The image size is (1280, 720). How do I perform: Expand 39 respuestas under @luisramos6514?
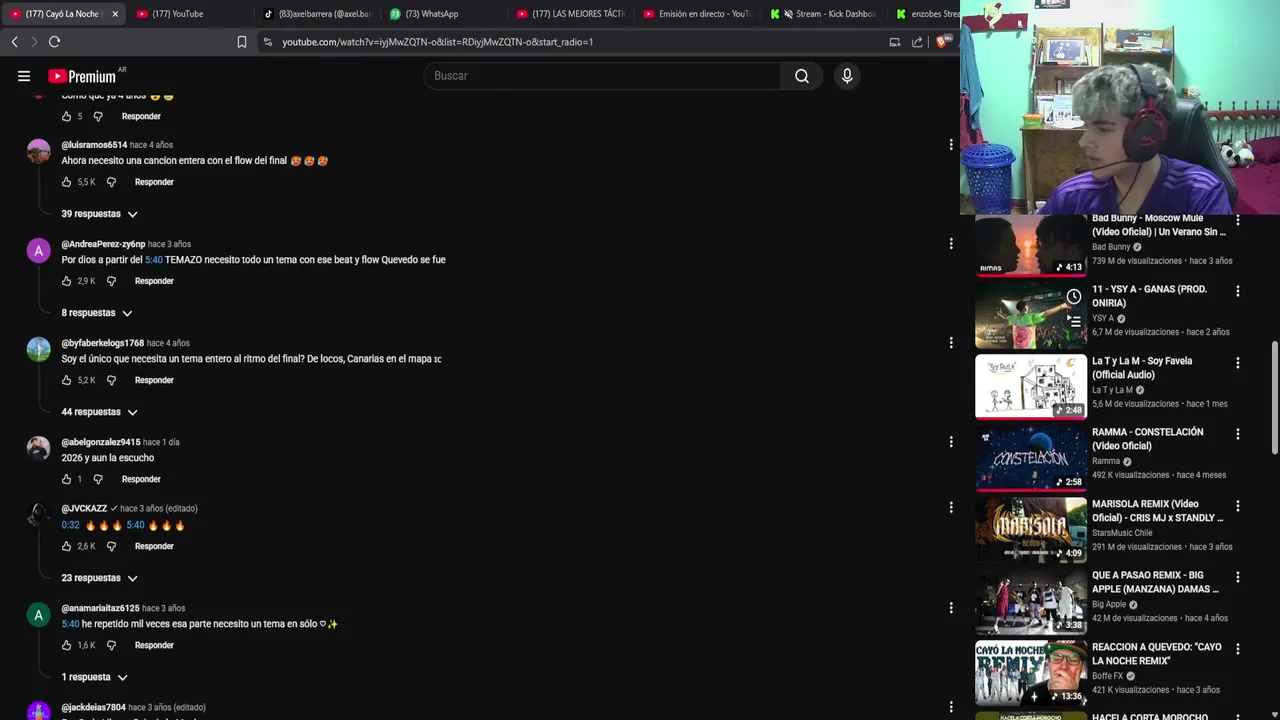pos(99,214)
